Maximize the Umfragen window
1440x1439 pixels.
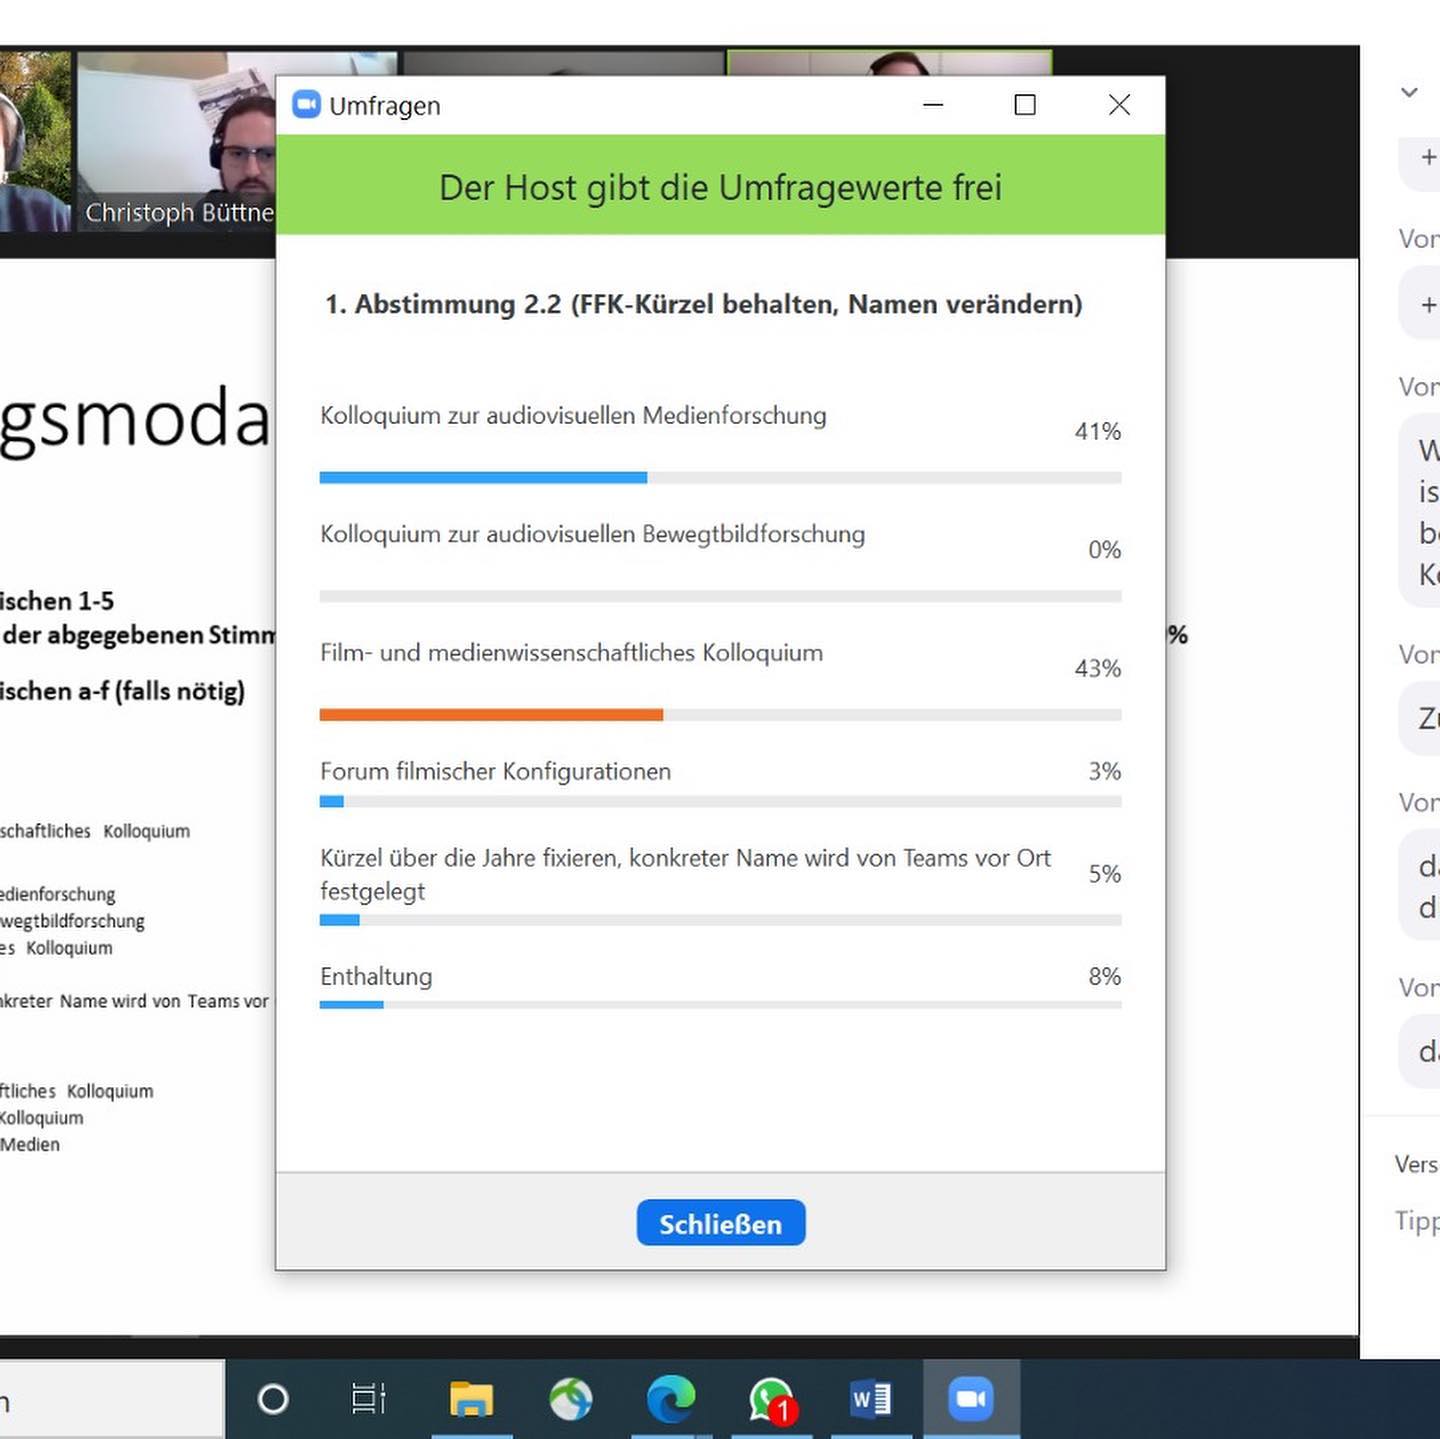coord(1024,105)
